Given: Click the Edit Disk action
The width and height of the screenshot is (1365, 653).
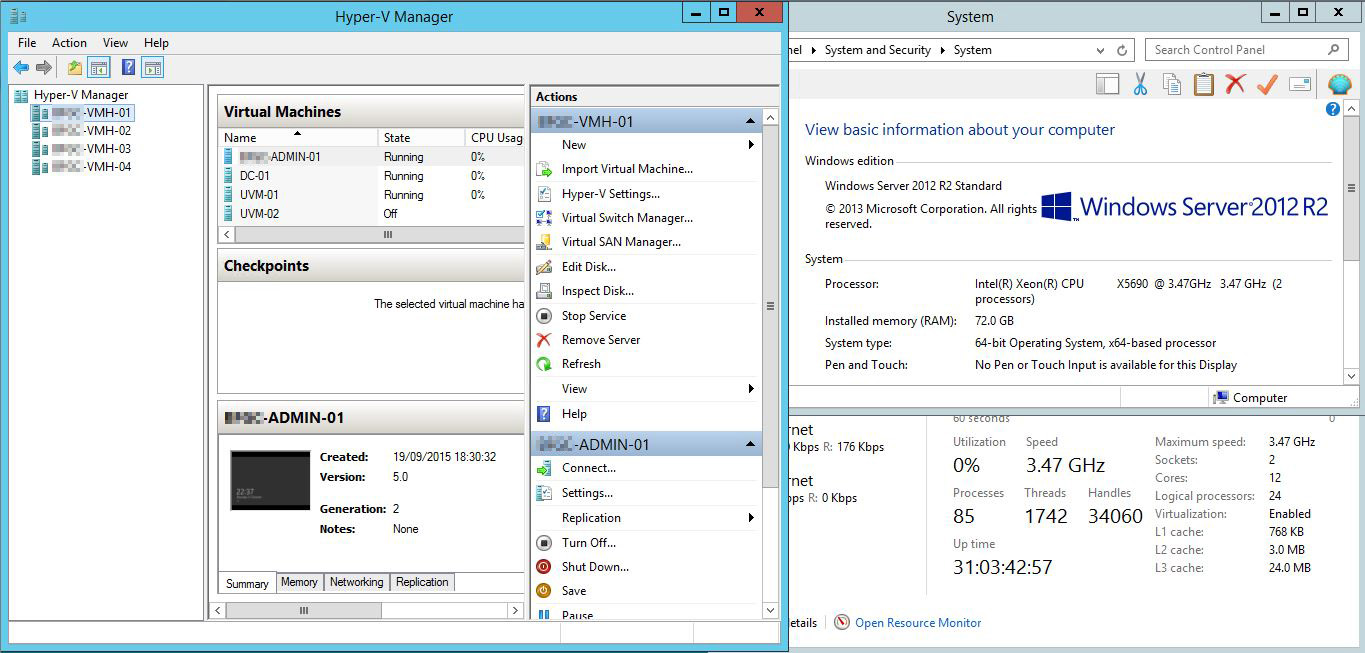Looking at the screenshot, I should click(588, 267).
